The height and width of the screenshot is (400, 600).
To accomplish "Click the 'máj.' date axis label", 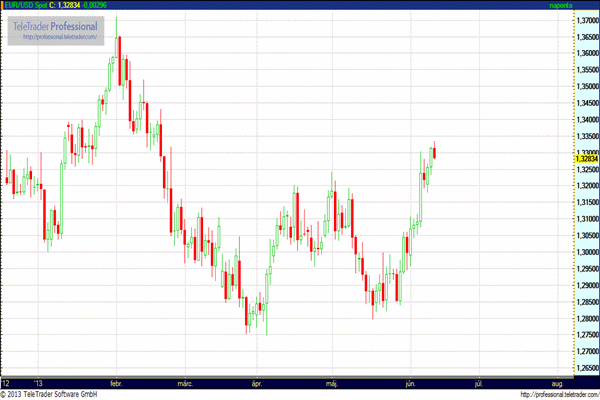I will 333,383.
